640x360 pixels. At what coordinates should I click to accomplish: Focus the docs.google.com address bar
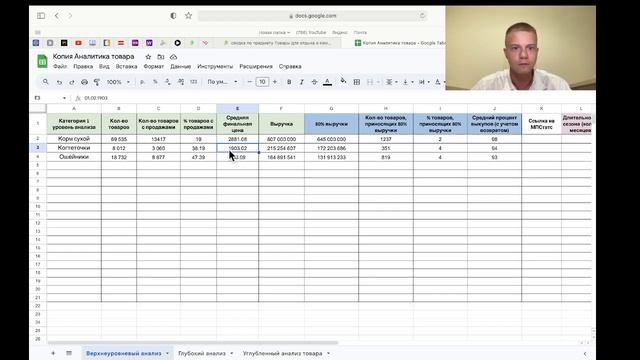coord(313,16)
